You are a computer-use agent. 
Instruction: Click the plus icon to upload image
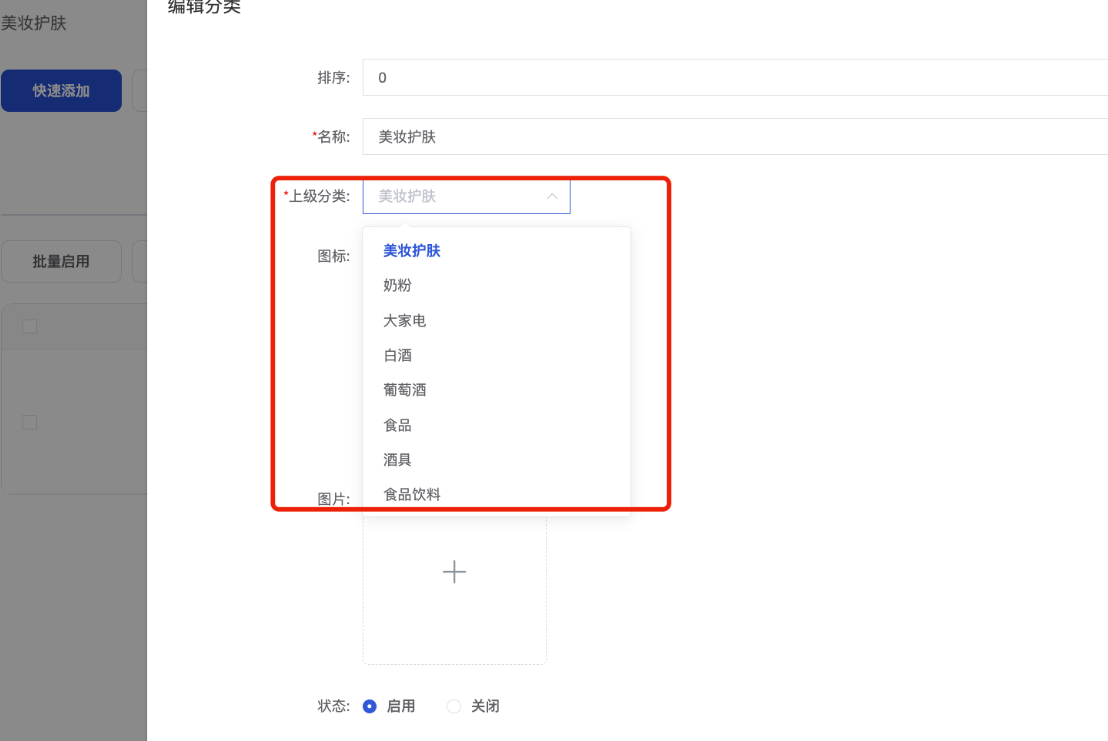coord(454,571)
